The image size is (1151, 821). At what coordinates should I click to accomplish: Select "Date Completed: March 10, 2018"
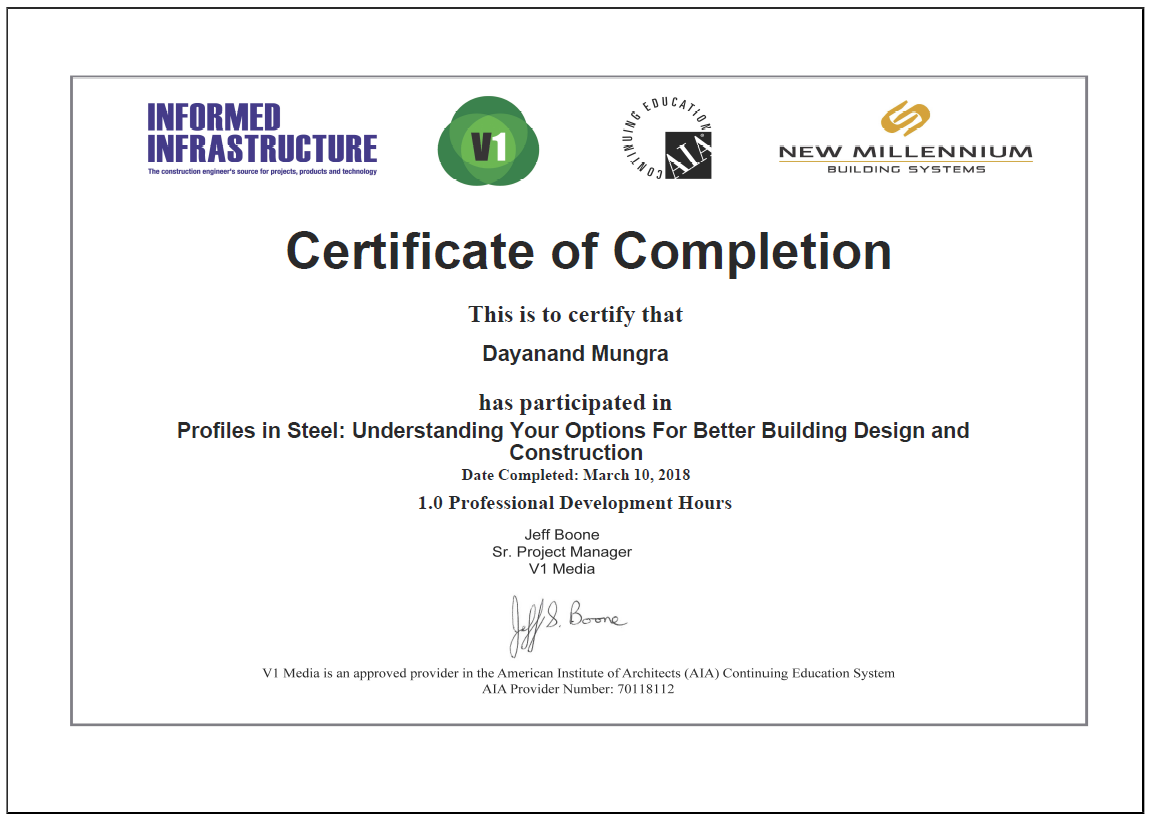tap(576, 475)
